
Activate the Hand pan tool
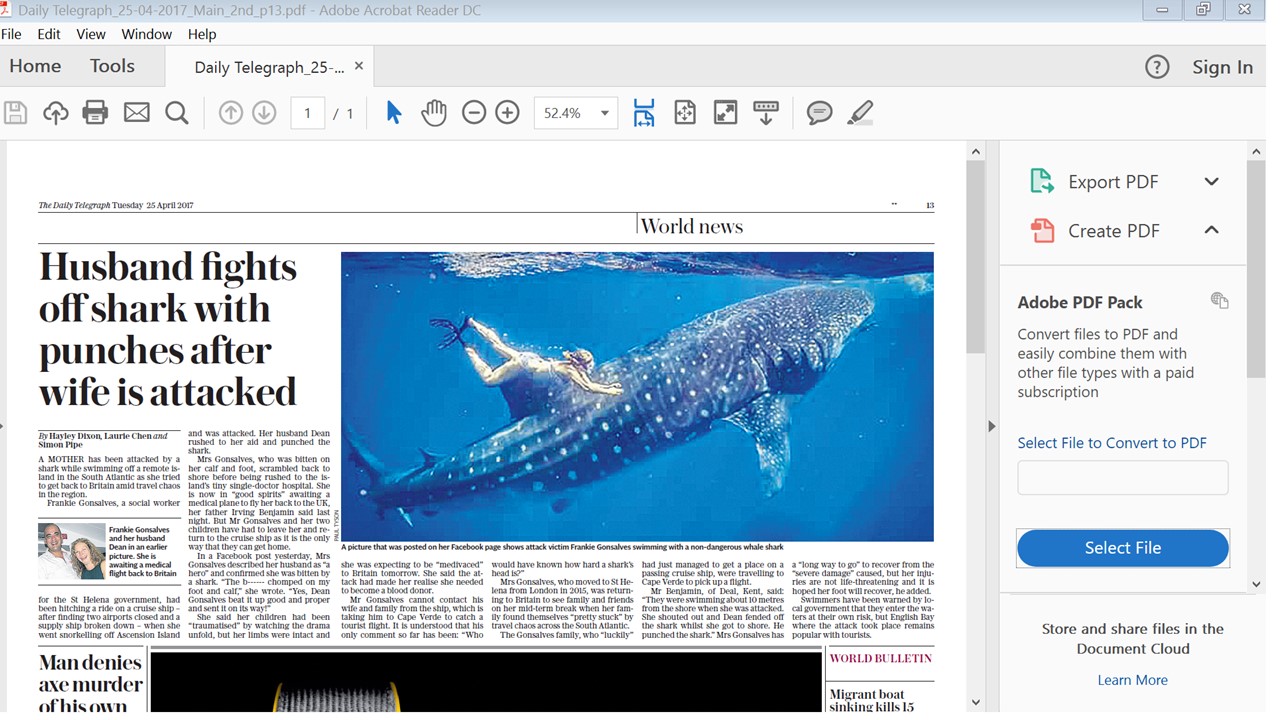coord(433,113)
